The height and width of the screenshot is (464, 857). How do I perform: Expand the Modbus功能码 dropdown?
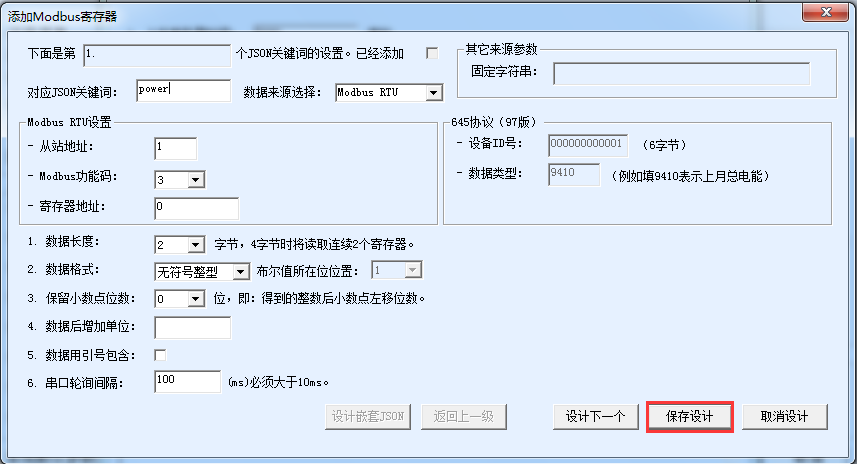180,179
